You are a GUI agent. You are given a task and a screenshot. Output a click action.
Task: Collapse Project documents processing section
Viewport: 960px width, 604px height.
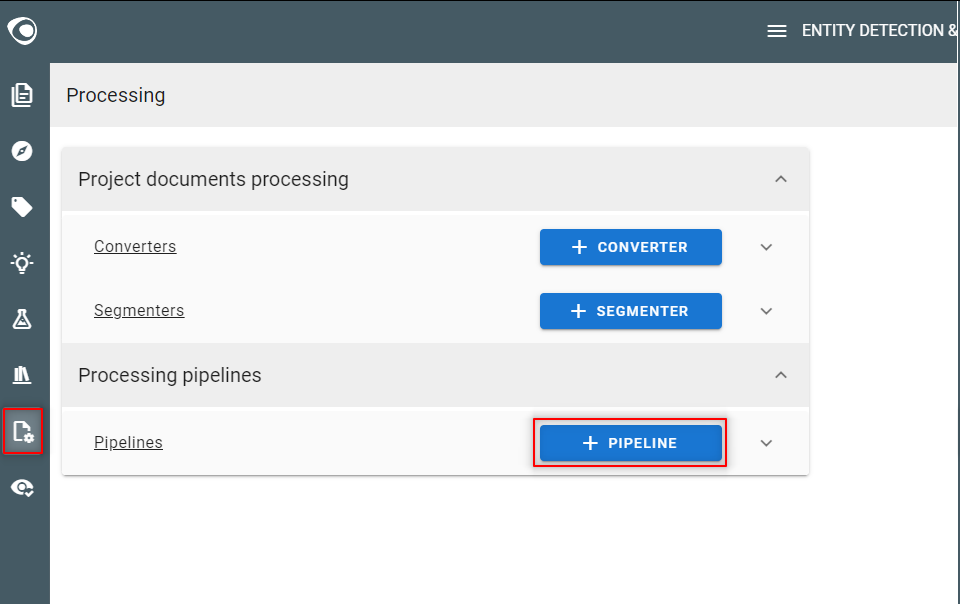781,179
